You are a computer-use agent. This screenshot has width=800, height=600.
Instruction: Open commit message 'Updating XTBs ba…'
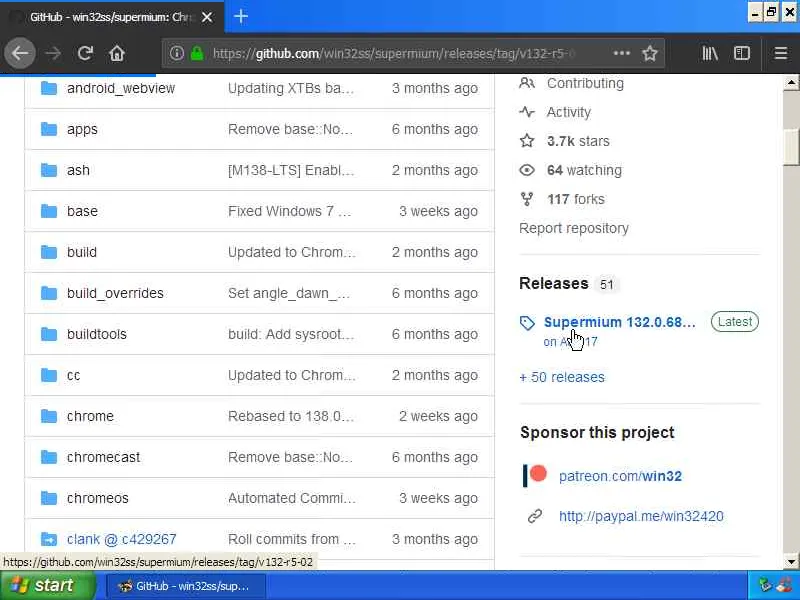(x=291, y=88)
